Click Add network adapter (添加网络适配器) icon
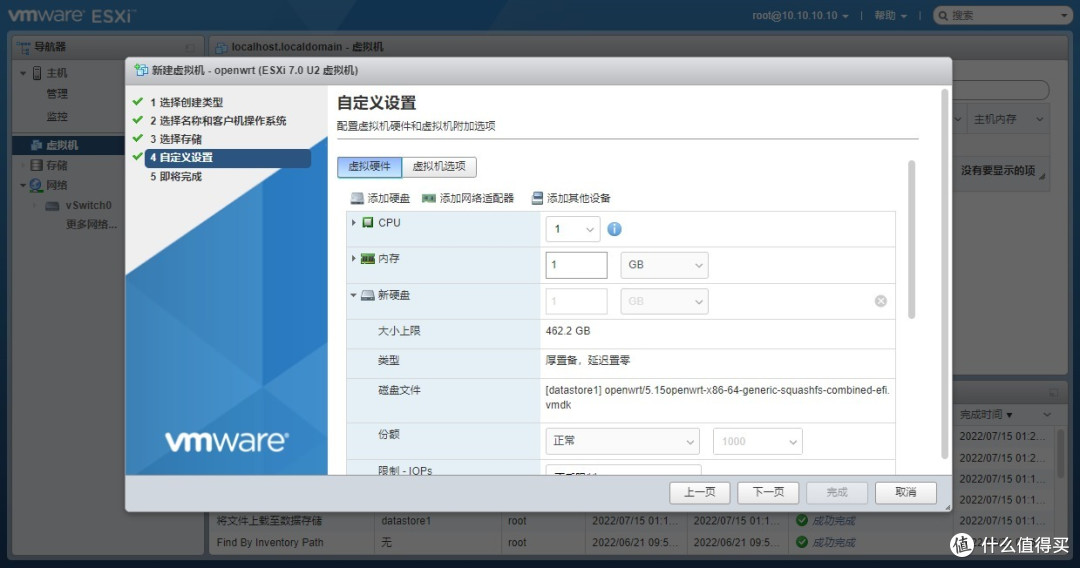This screenshot has width=1080, height=568. point(430,198)
